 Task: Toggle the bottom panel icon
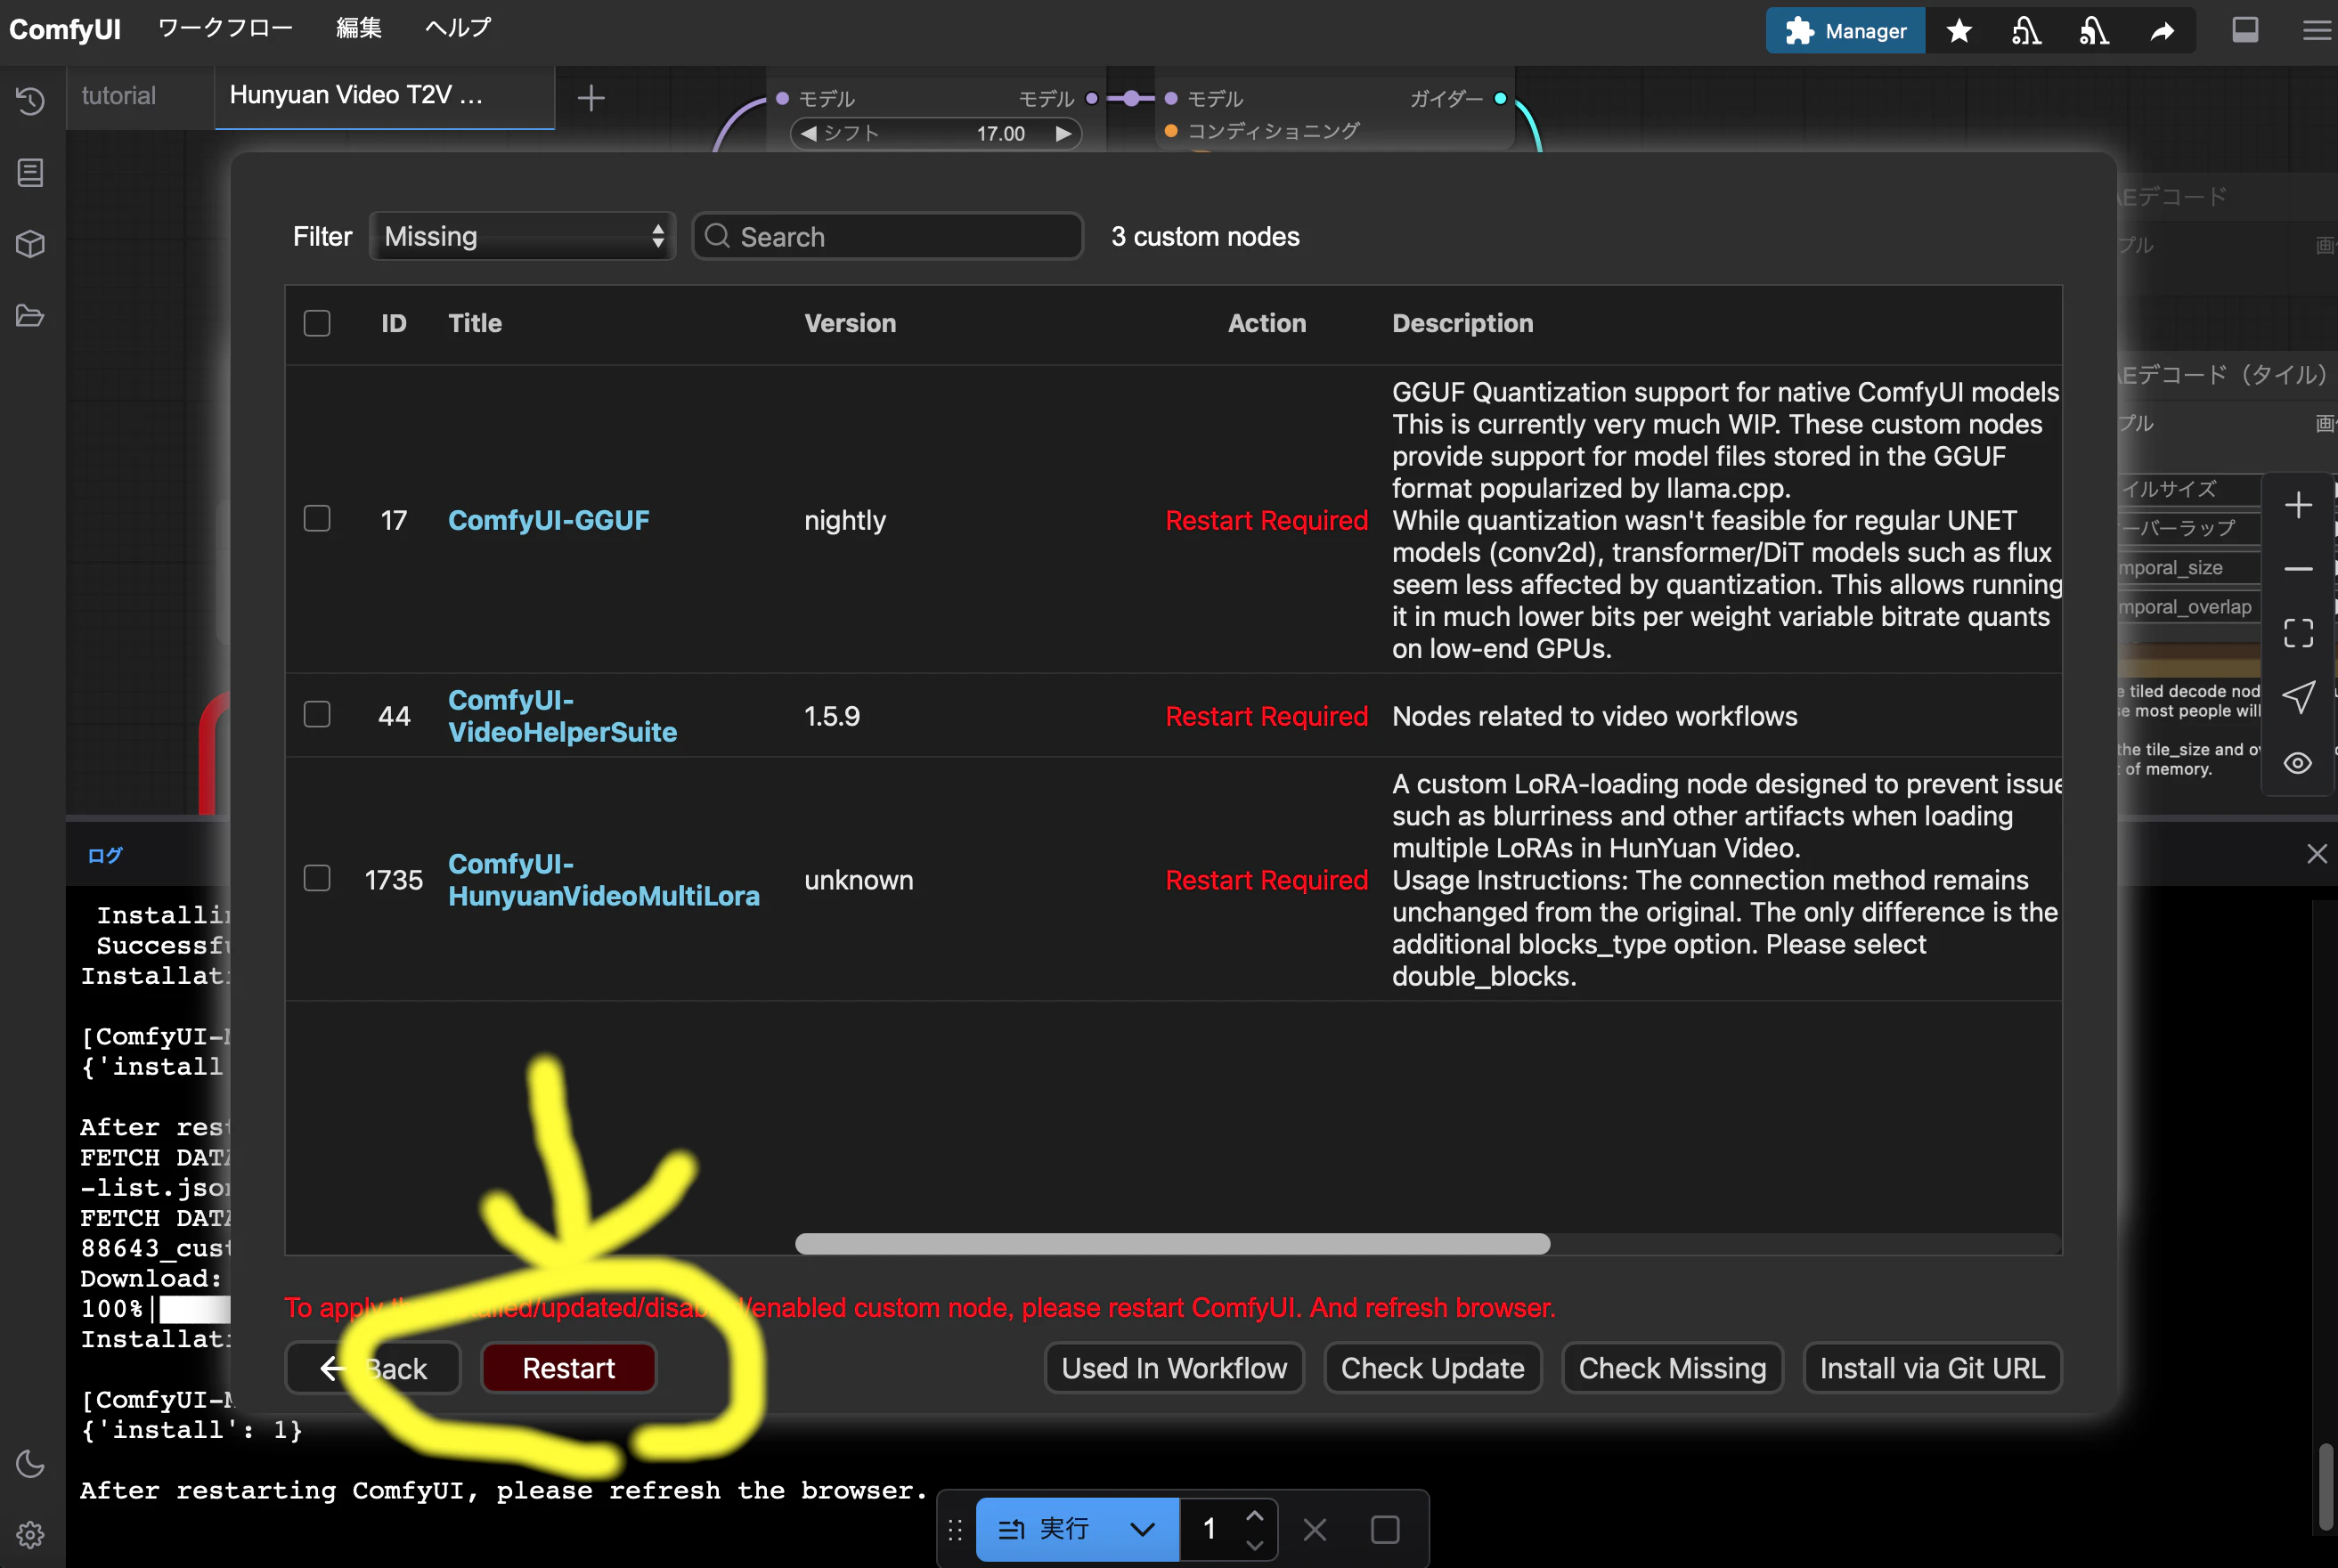click(2245, 31)
